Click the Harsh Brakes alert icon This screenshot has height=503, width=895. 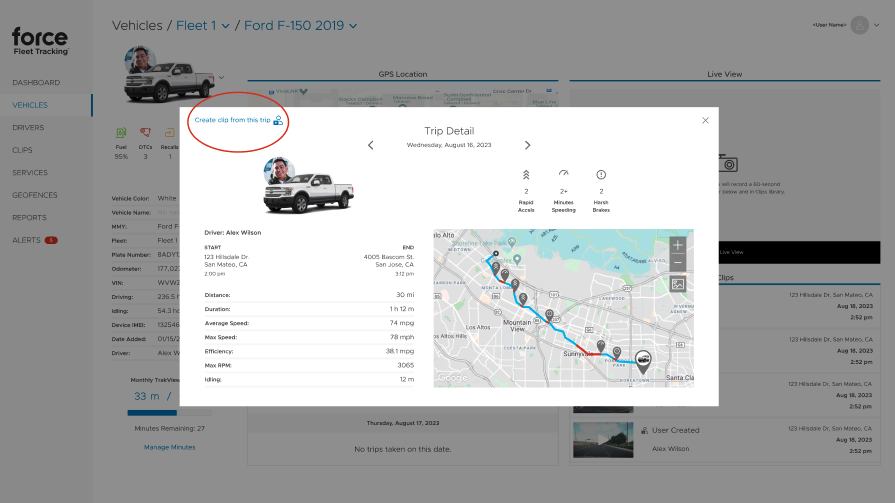601,175
